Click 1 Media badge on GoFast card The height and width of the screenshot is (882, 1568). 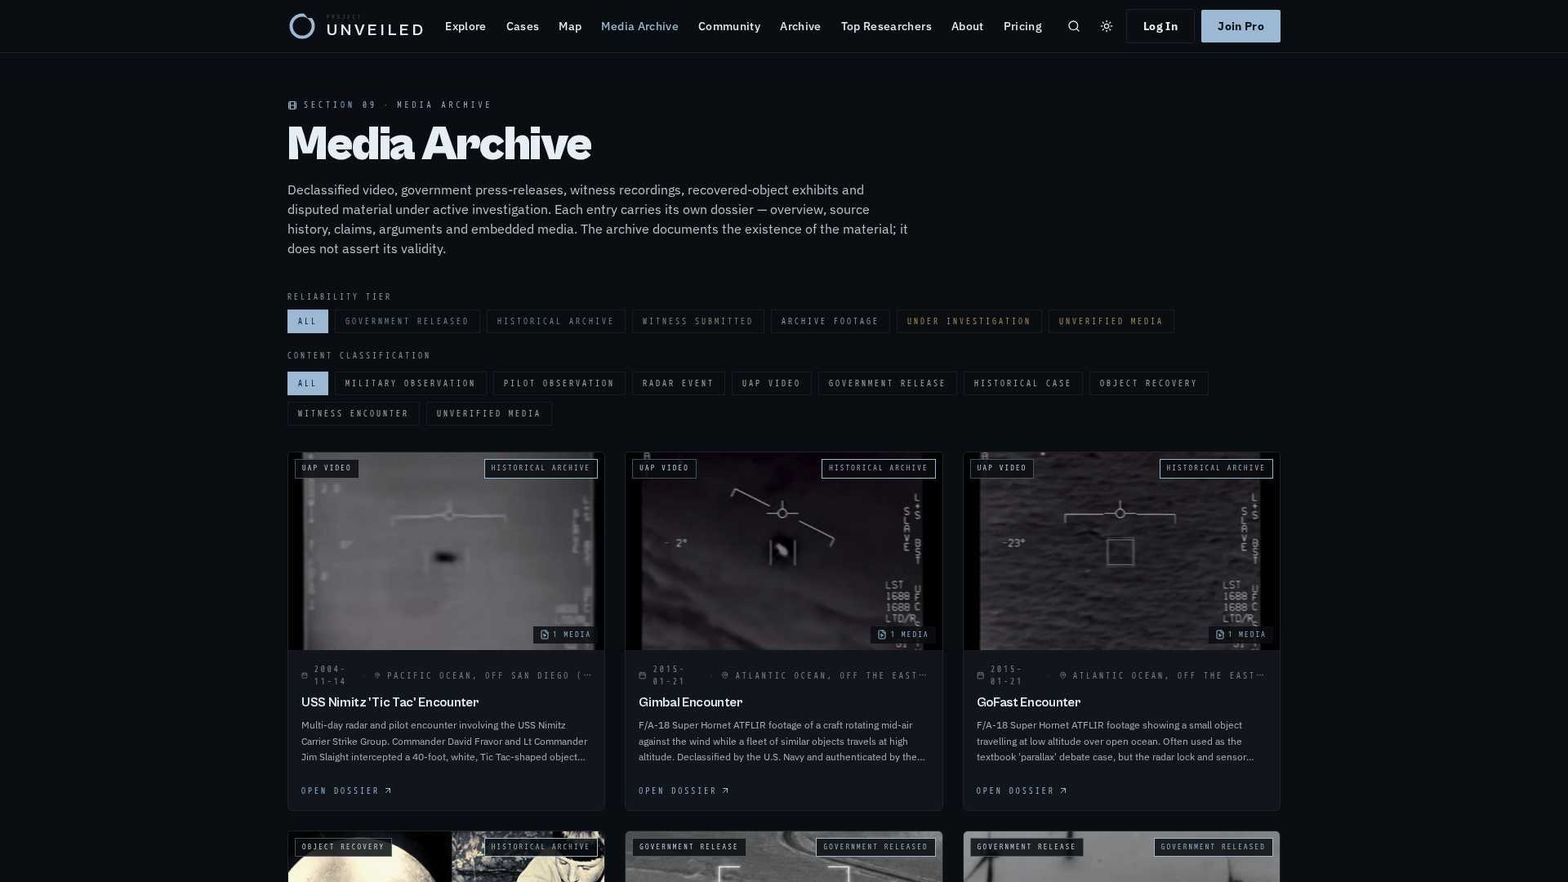click(1241, 634)
